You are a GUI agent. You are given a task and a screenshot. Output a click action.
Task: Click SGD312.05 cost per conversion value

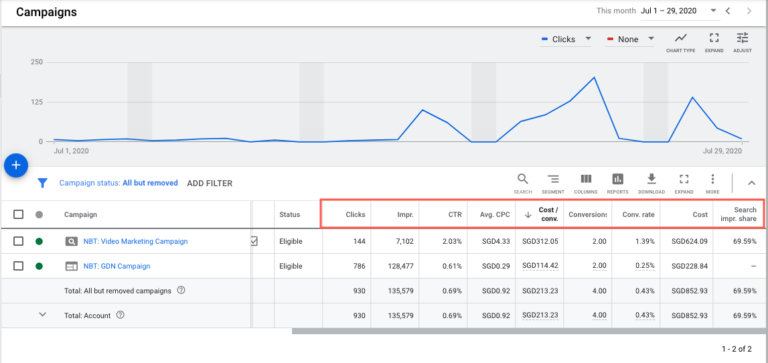[540, 242]
